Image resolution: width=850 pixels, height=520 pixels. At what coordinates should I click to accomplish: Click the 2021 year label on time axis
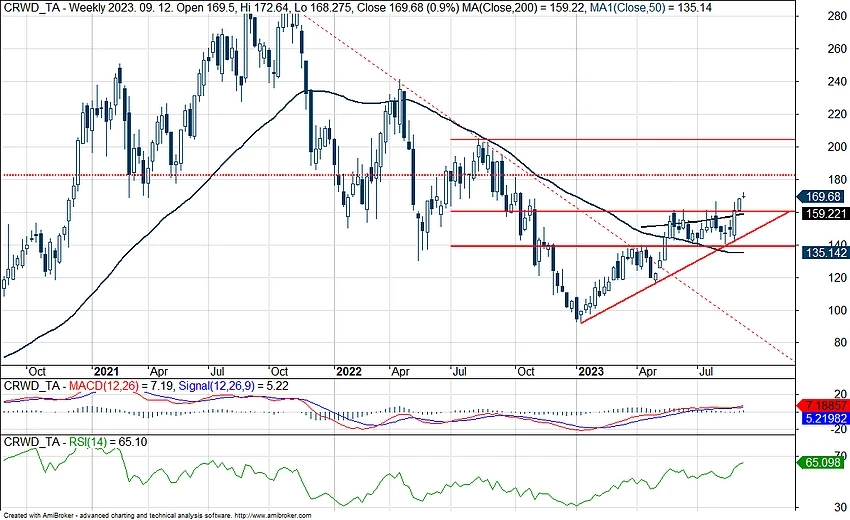click(106, 372)
